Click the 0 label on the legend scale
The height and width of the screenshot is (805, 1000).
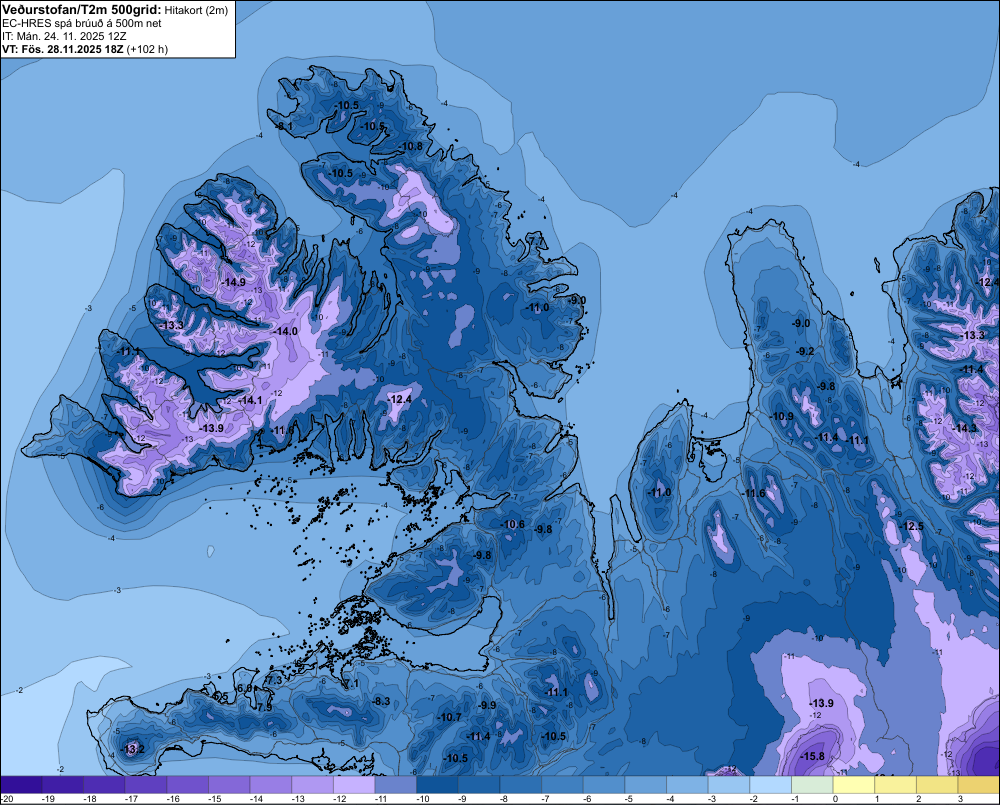(x=835, y=799)
